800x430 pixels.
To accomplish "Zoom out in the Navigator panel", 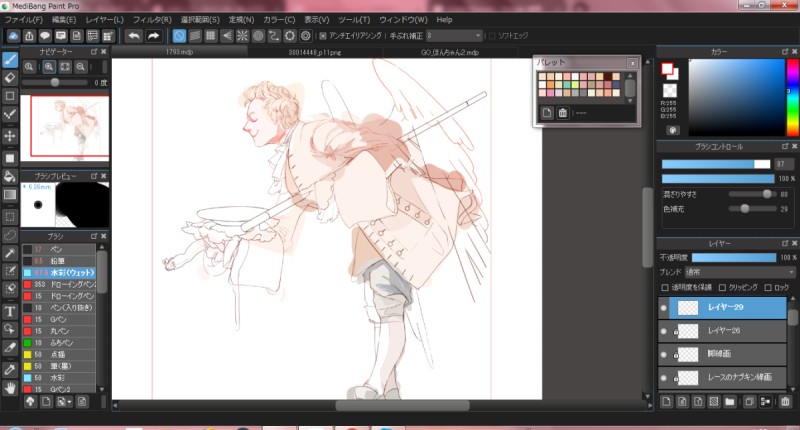I will (x=81, y=67).
